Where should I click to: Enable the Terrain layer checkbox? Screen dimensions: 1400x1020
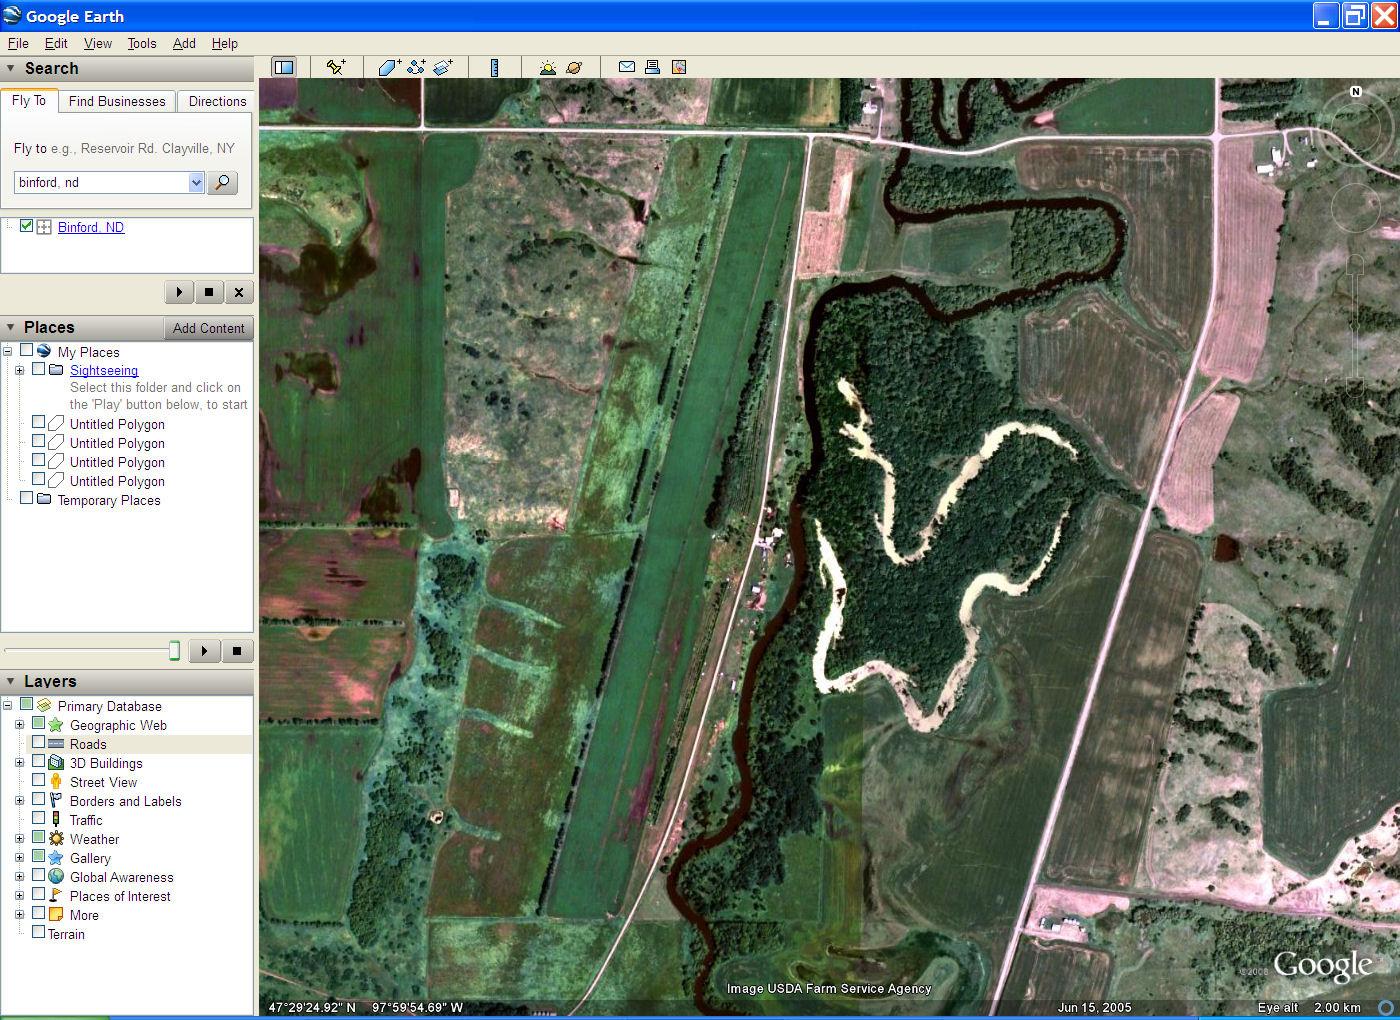pyautogui.click(x=38, y=933)
